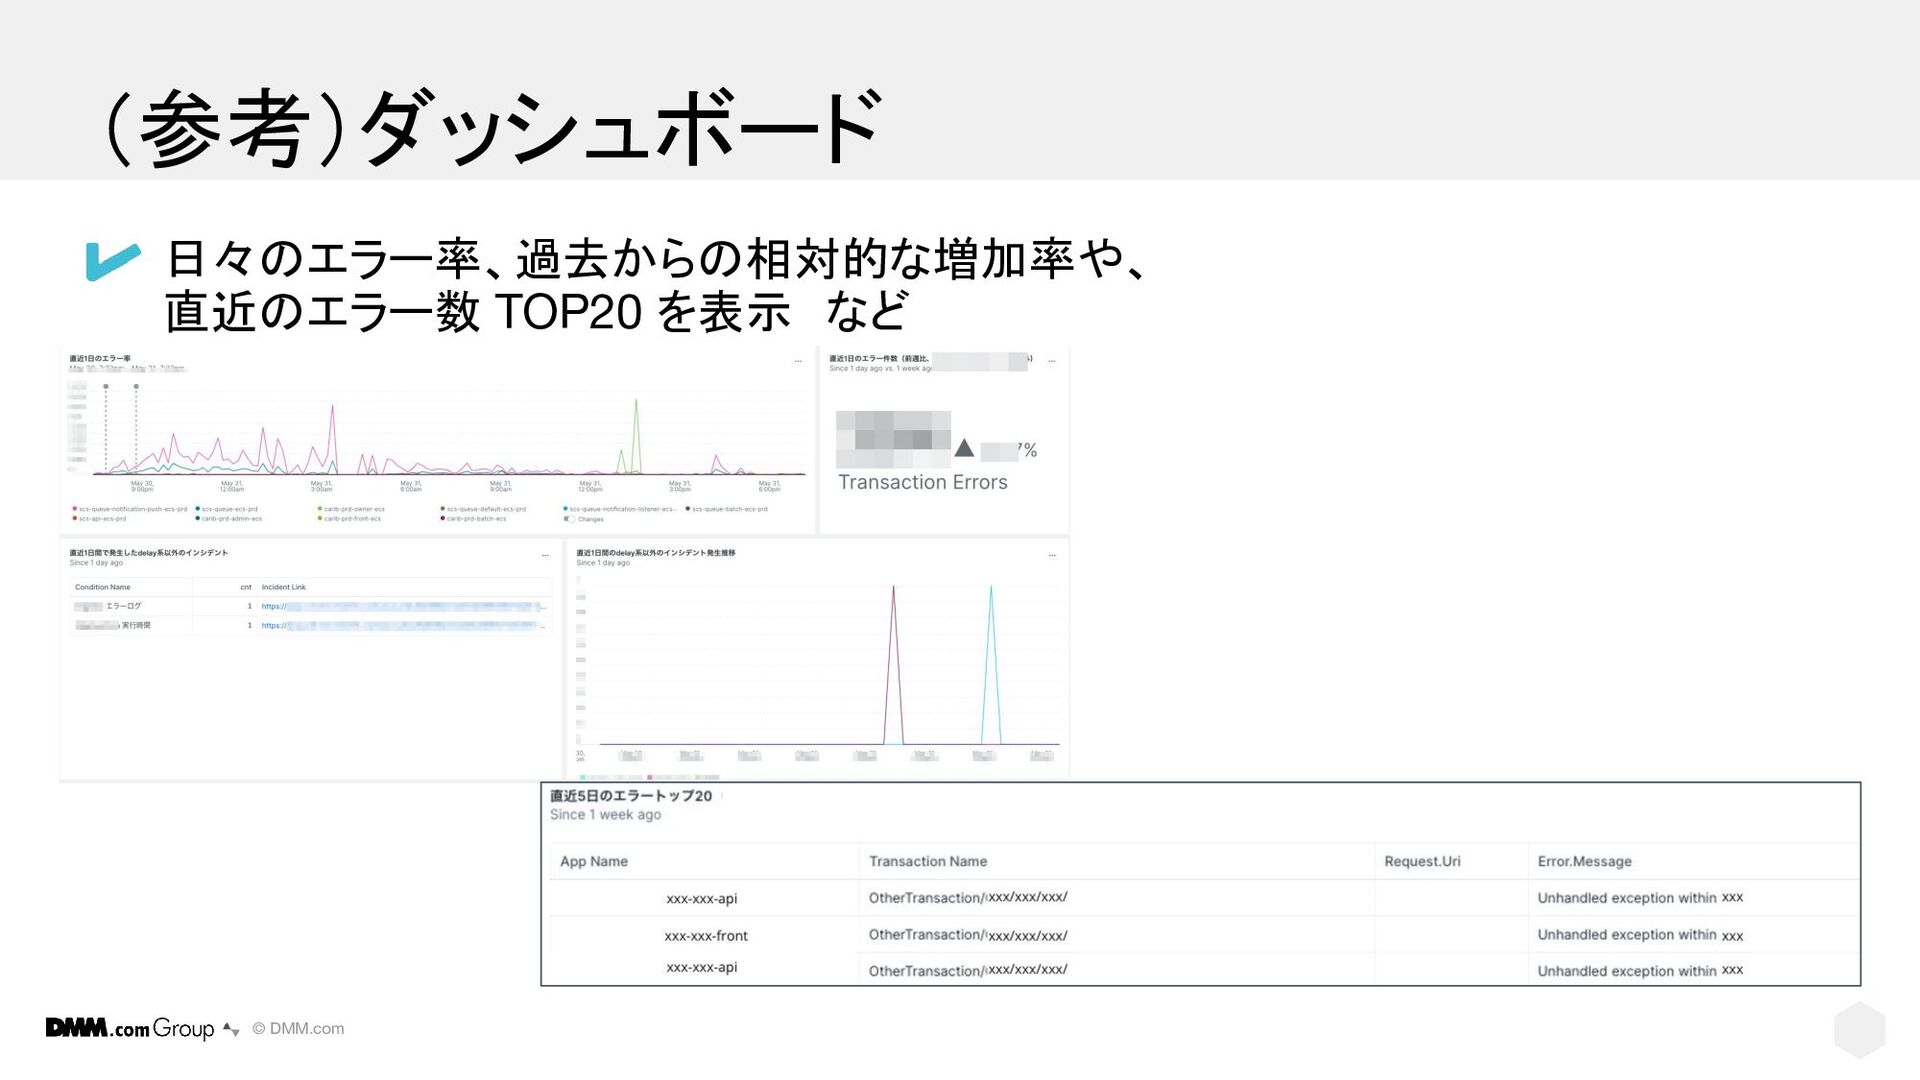Open ellipsis menu of the incident table widget
The height and width of the screenshot is (1080, 1920).
click(x=545, y=555)
